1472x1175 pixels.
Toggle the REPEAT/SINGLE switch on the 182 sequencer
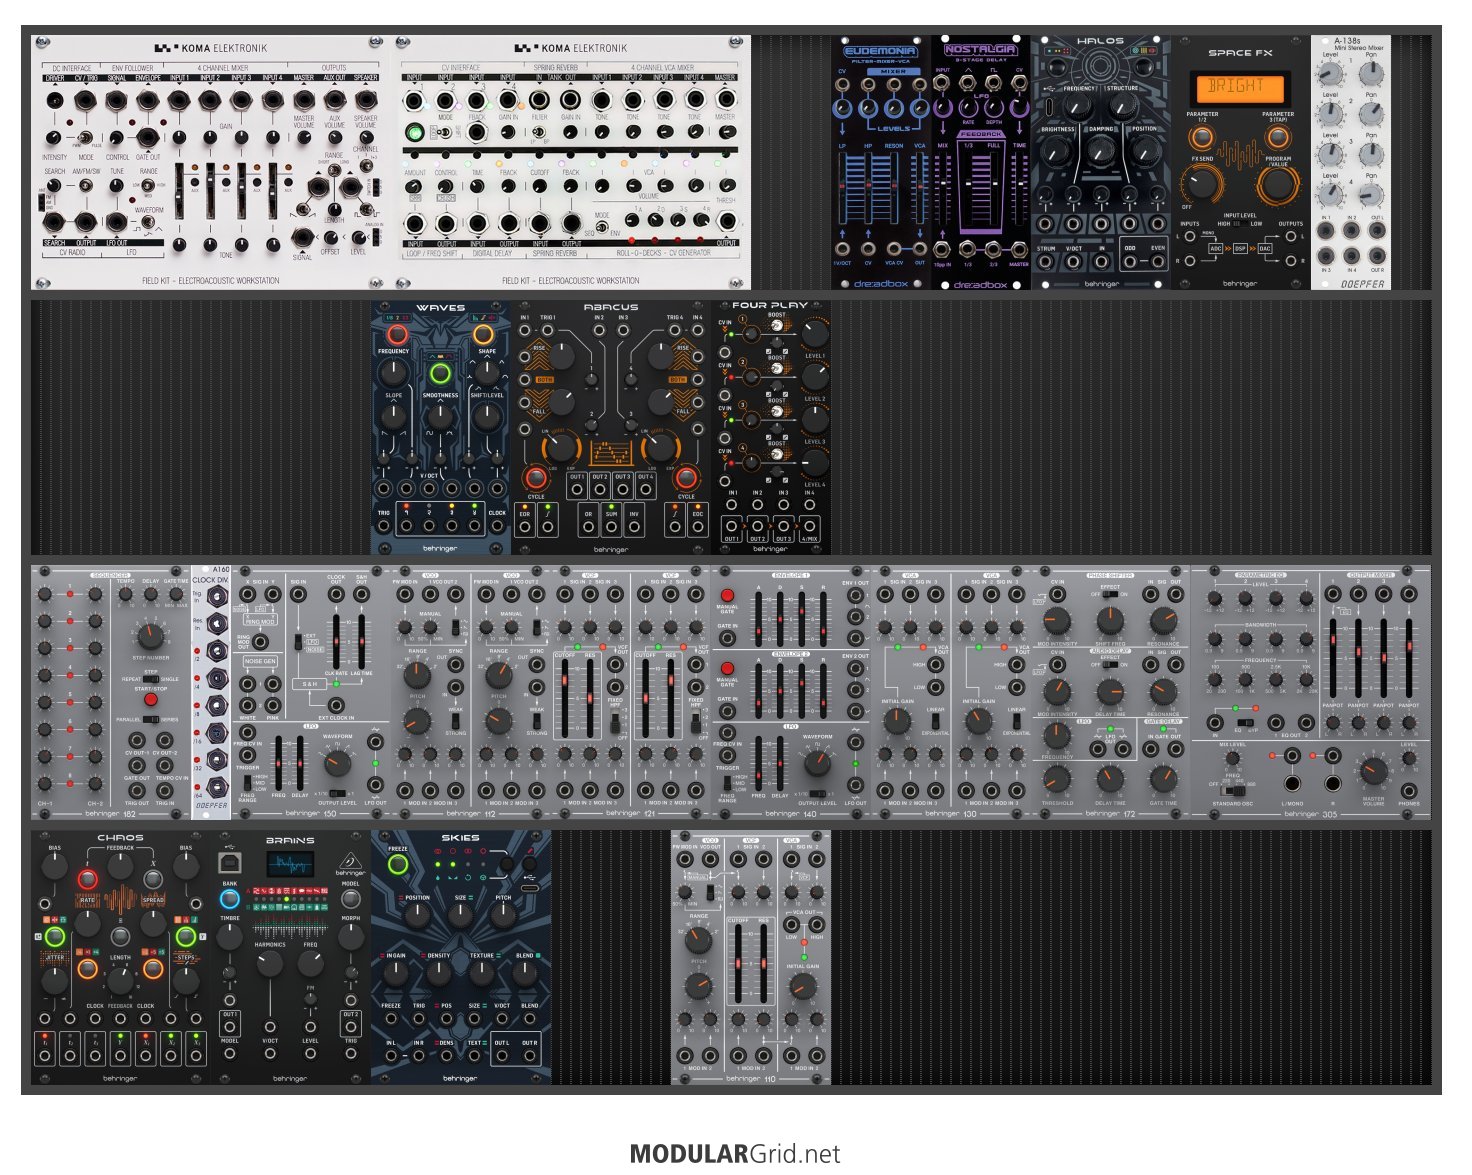150,679
